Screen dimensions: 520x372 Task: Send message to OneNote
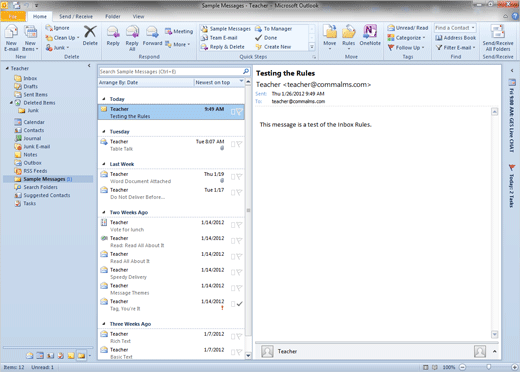click(370, 36)
